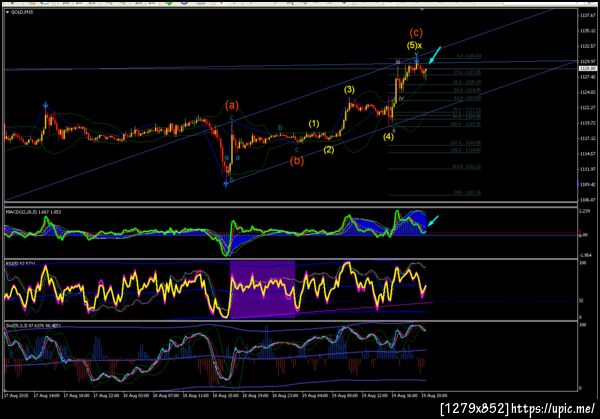
Task: Click the 19 Aug 08:00 time label
Action: click(345, 396)
